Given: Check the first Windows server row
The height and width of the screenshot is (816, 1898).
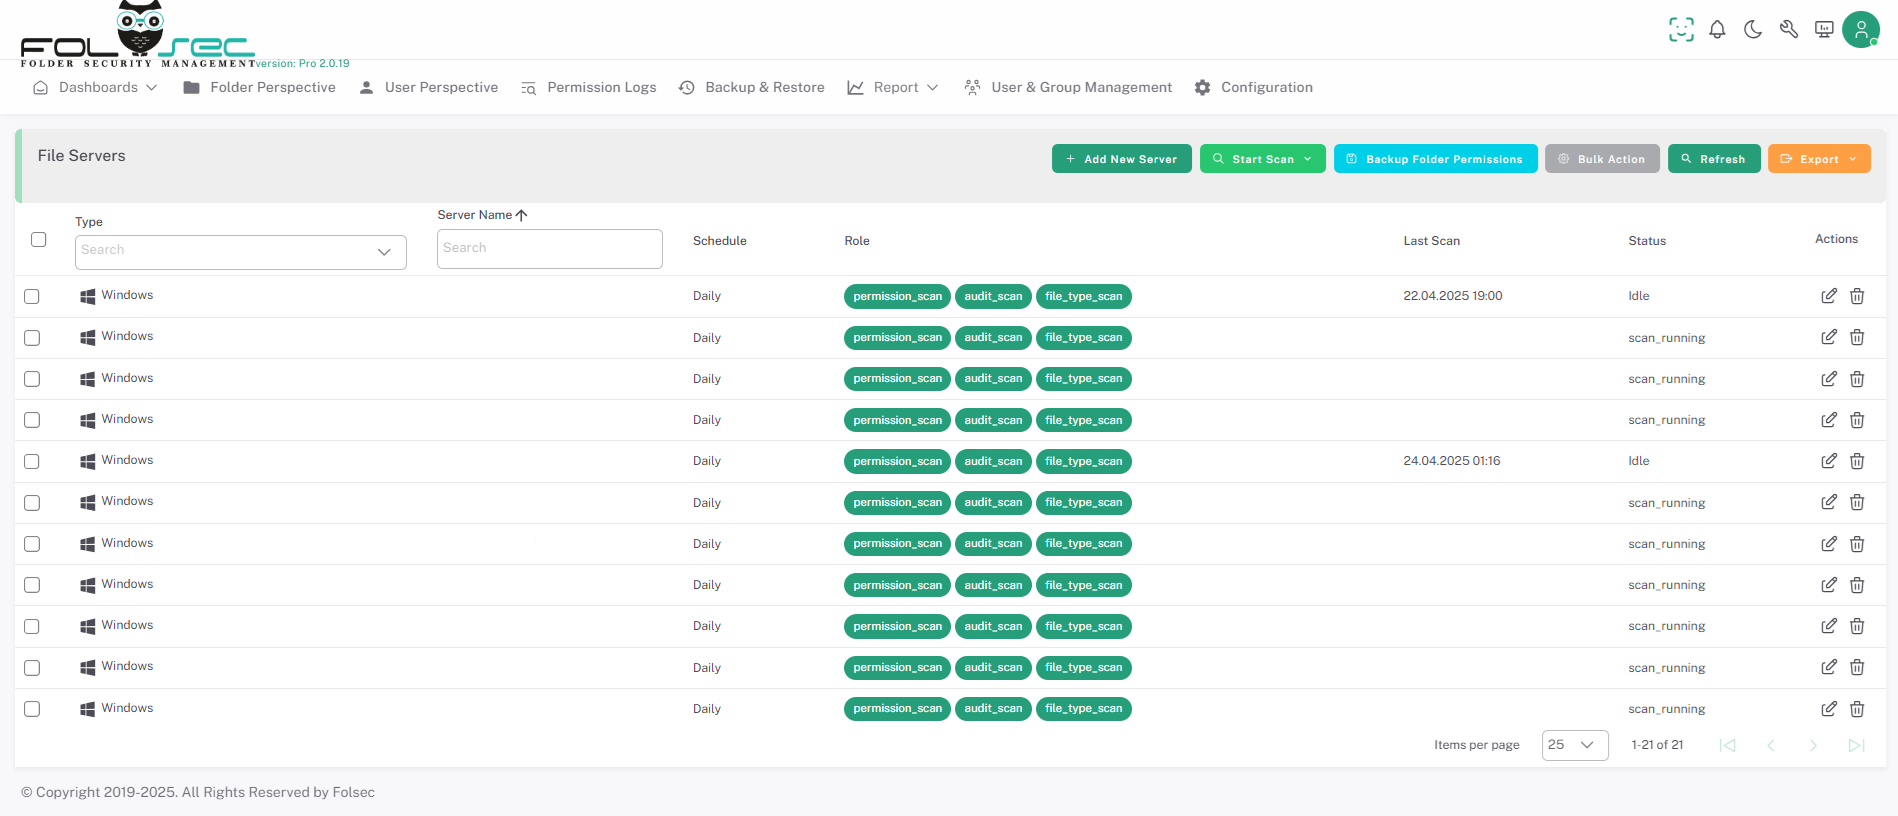Looking at the screenshot, I should [x=32, y=297].
